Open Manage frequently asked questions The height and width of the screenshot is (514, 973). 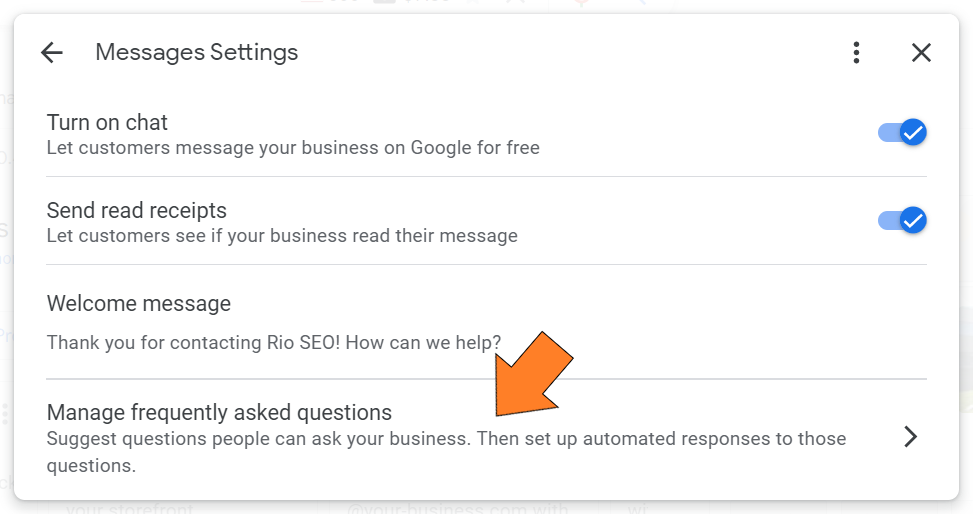click(220, 412)
